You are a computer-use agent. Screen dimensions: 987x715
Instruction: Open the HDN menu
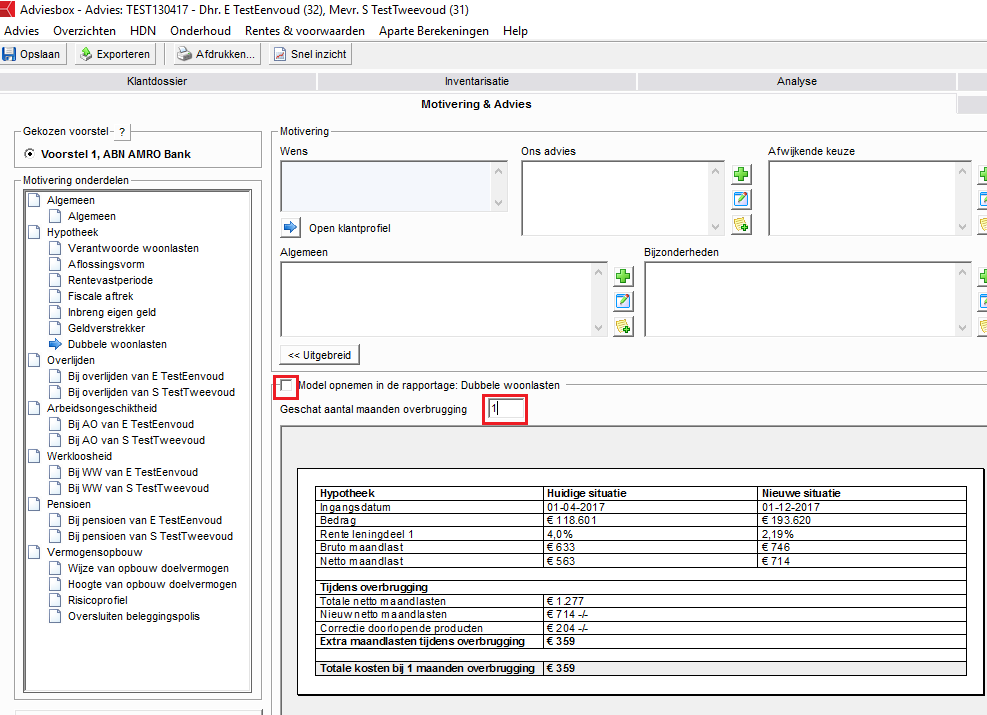[x=143, y=31]
